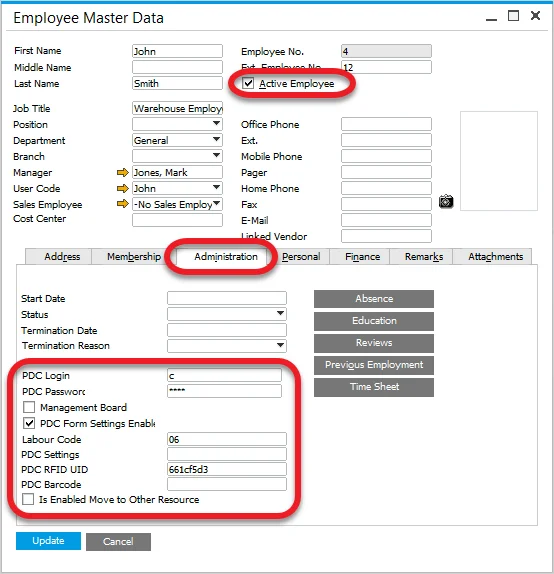Click the Home Phone field

386,188
